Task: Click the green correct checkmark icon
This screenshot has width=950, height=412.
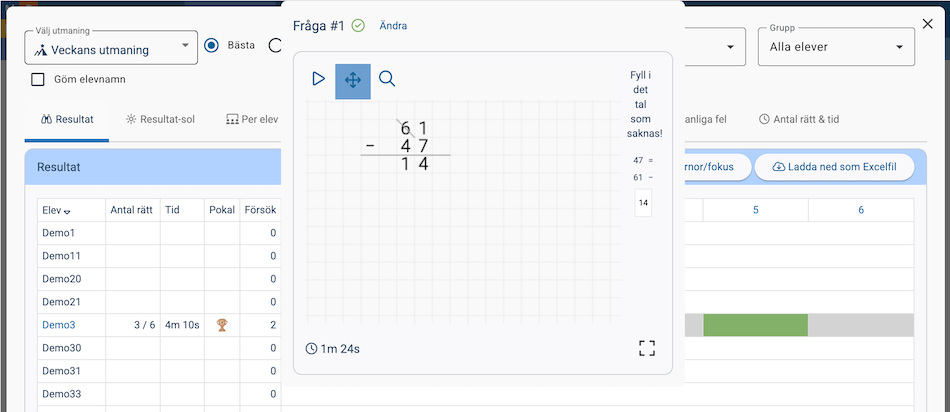Action: pos(358,26)
